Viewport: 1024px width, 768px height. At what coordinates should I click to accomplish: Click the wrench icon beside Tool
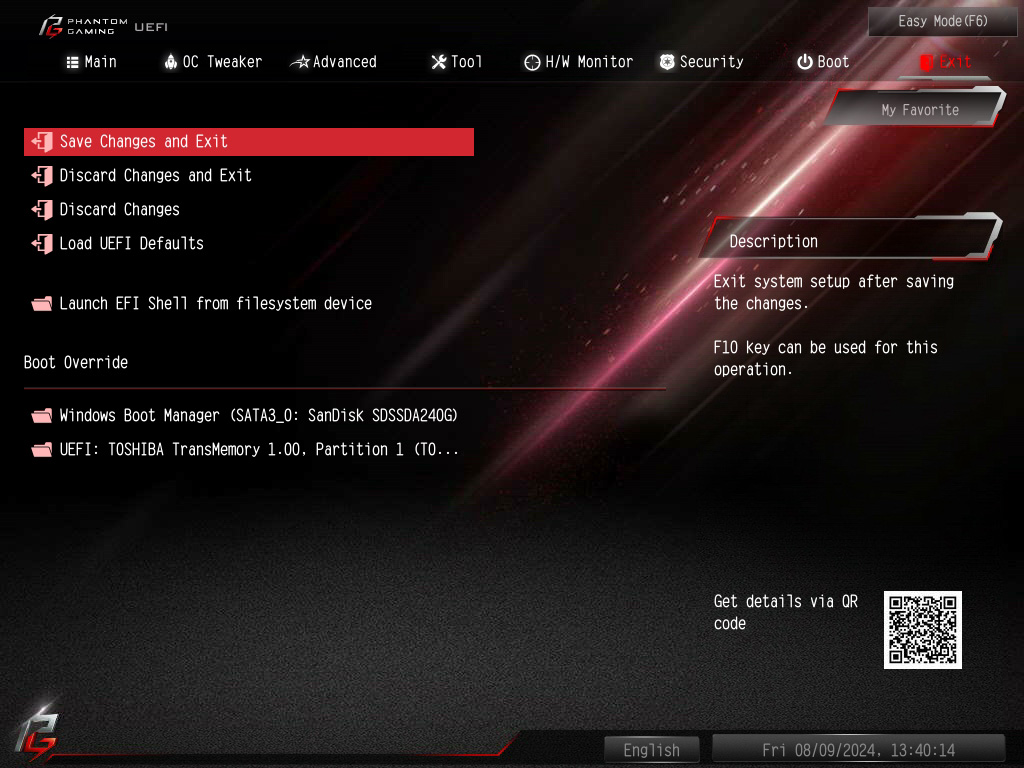click(439, 62)
